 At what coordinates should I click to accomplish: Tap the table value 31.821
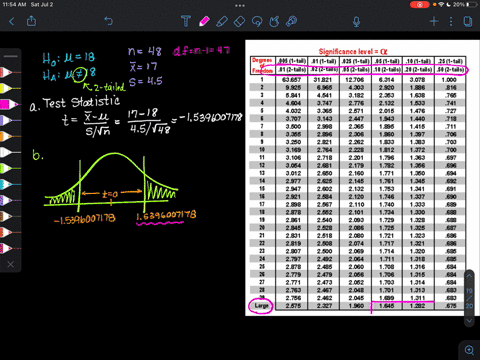tap(323, 80)
